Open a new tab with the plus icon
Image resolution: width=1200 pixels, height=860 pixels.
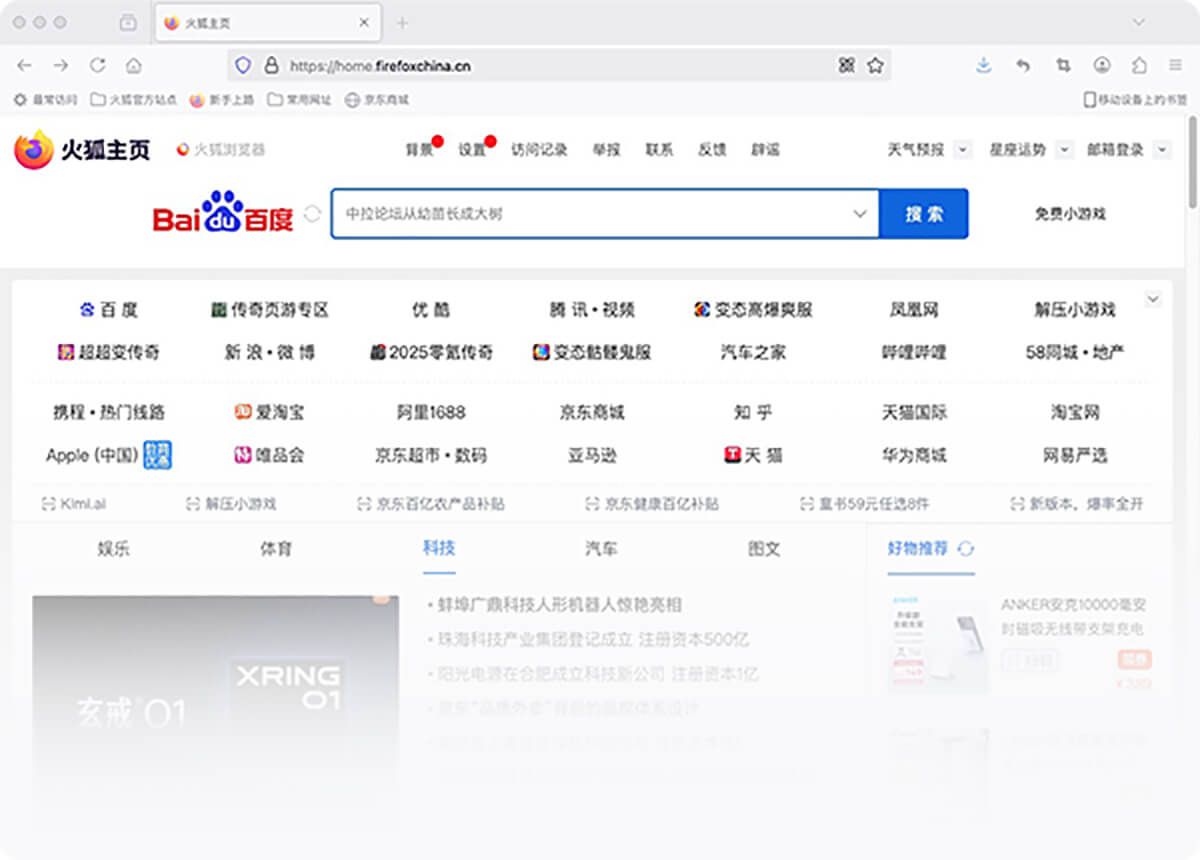click(402, 23)
